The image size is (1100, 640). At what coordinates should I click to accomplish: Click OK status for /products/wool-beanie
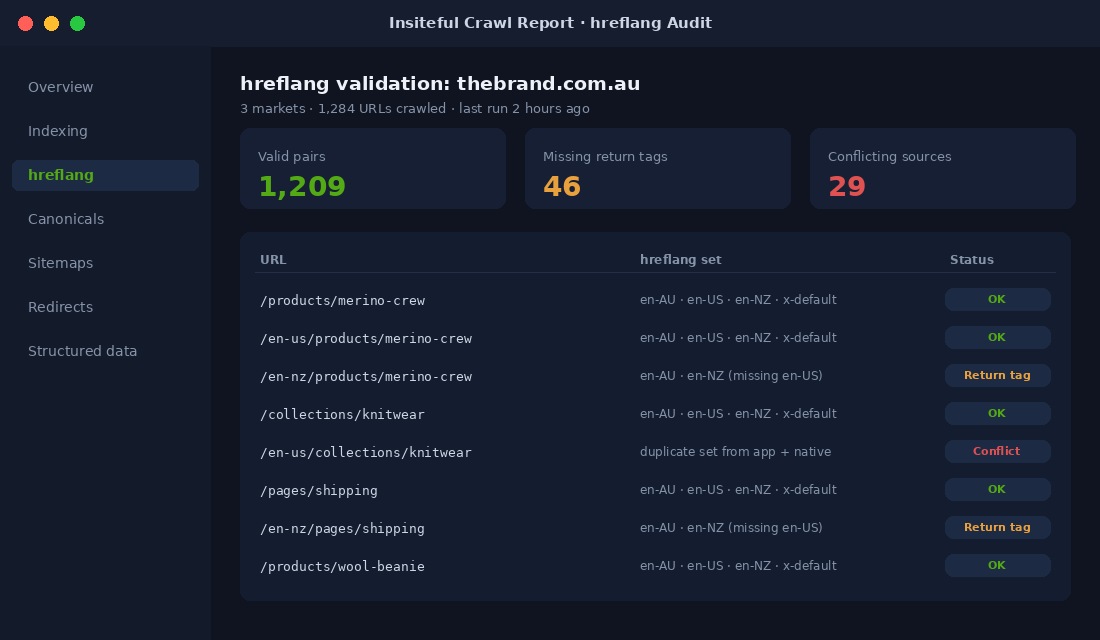pyautogui.click(x=998, y=566)
